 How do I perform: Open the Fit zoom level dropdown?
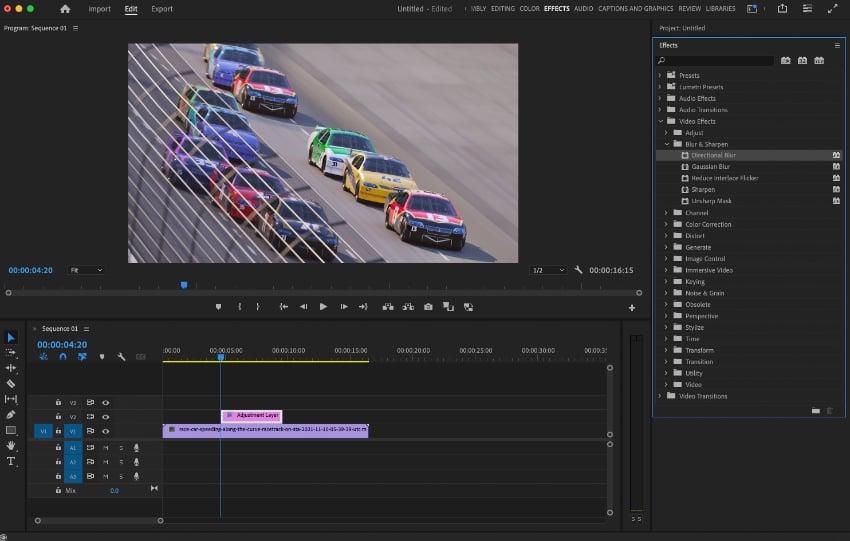coord(85,270)
